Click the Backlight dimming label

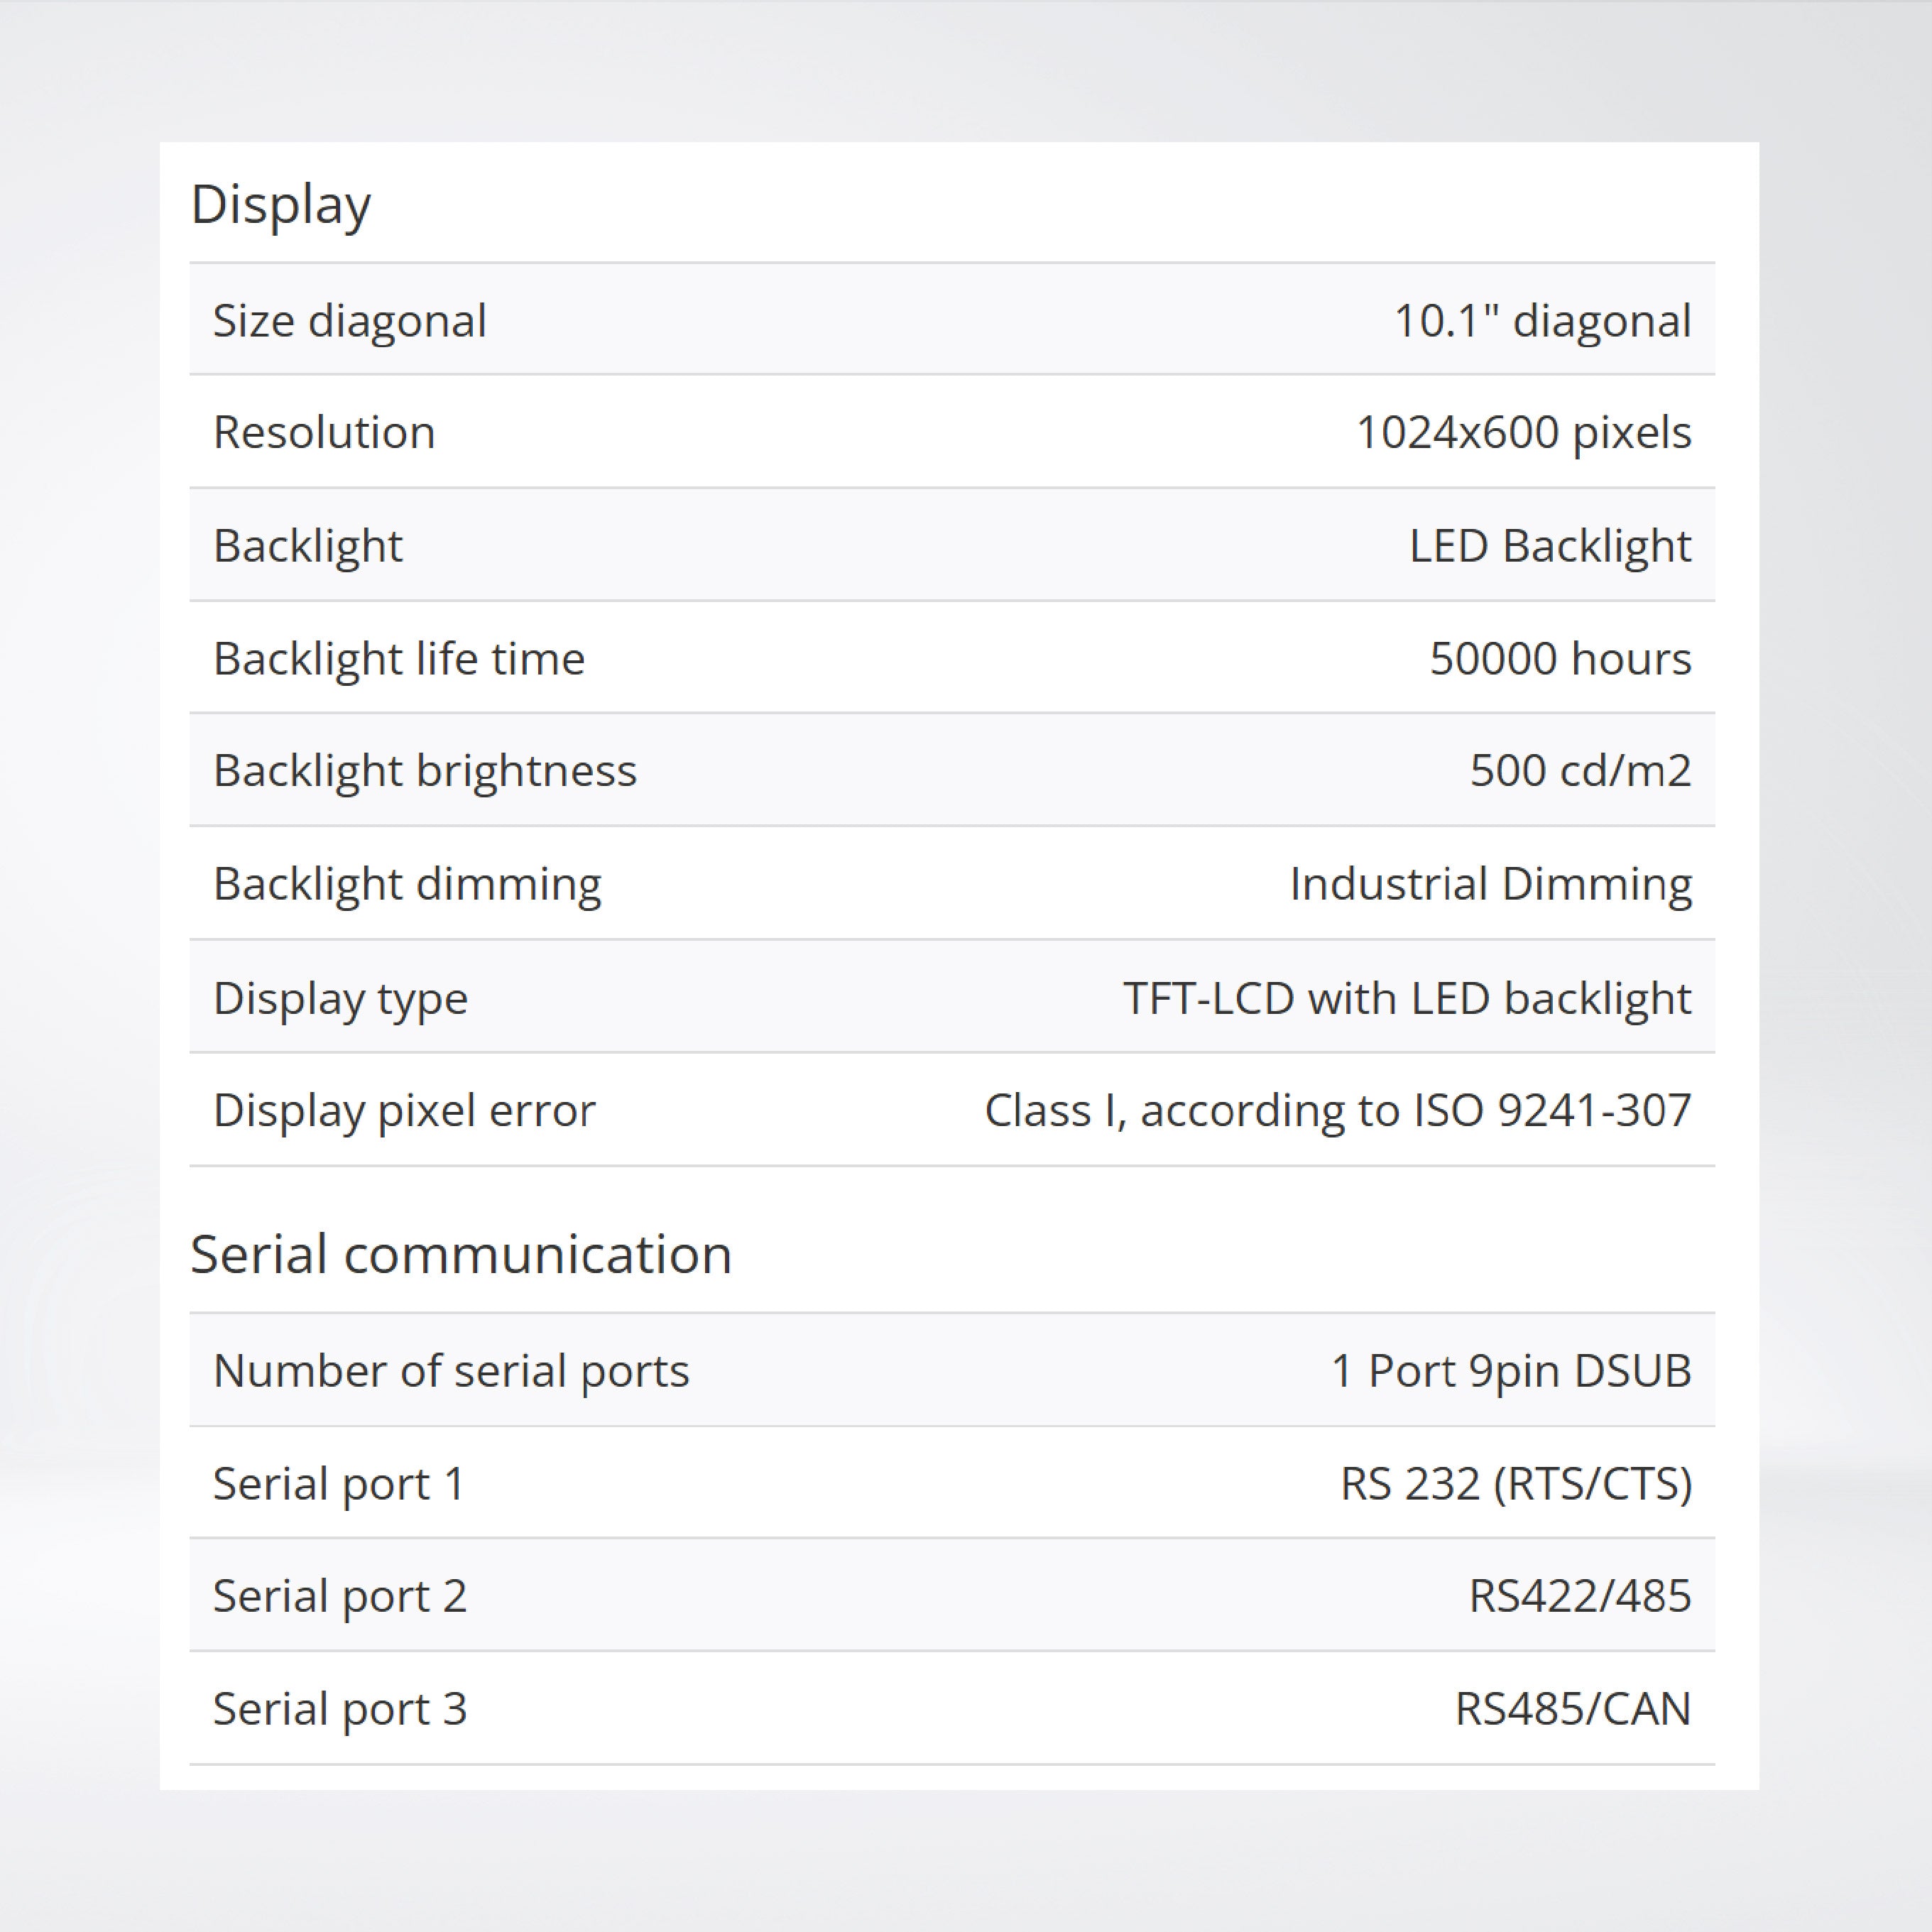pos(407,884)
